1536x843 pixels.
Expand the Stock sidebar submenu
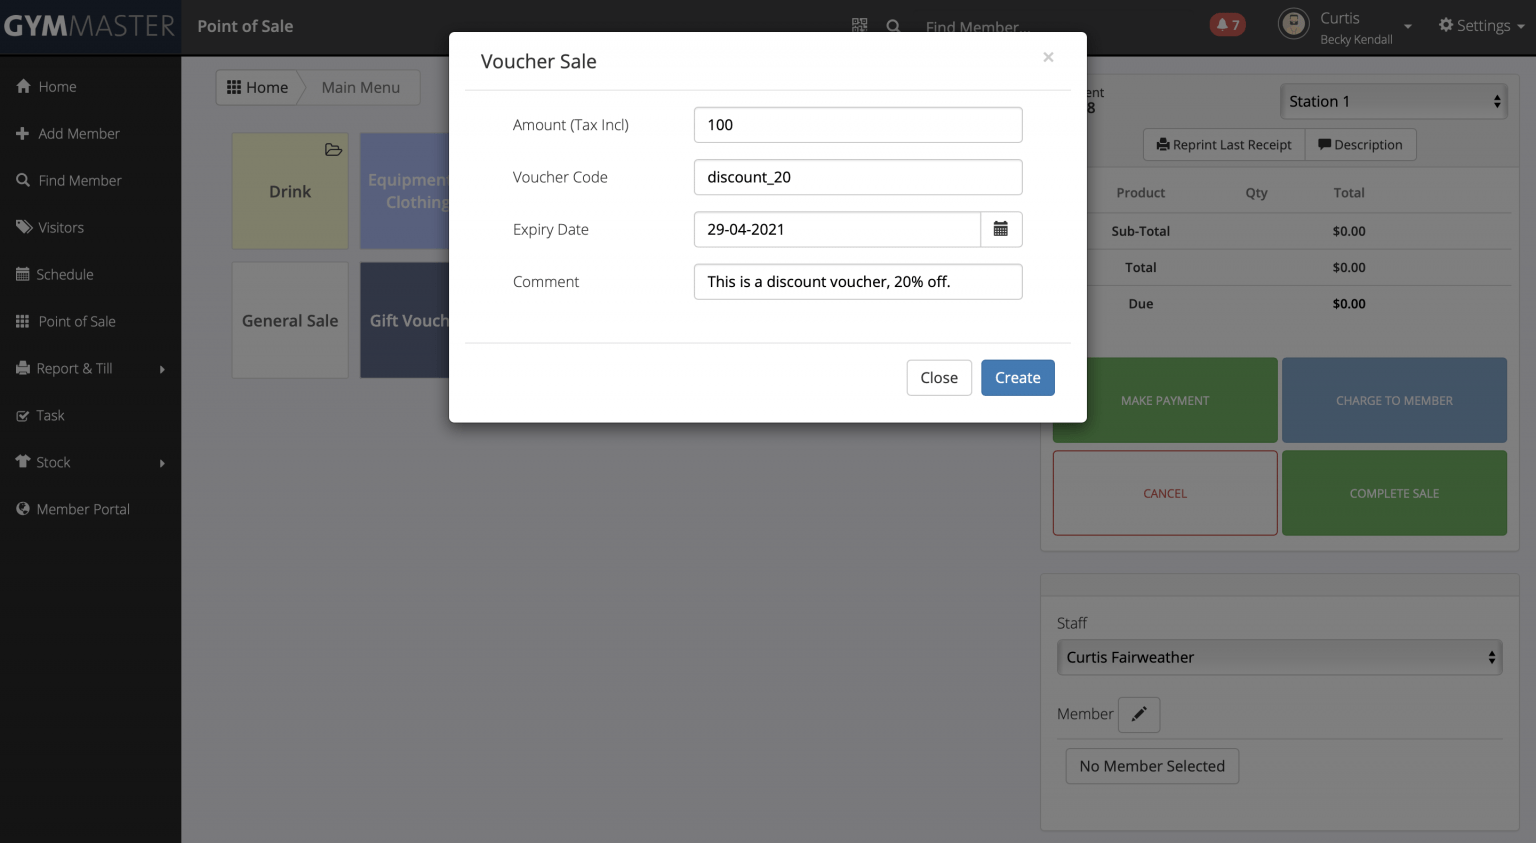(90, 462)
